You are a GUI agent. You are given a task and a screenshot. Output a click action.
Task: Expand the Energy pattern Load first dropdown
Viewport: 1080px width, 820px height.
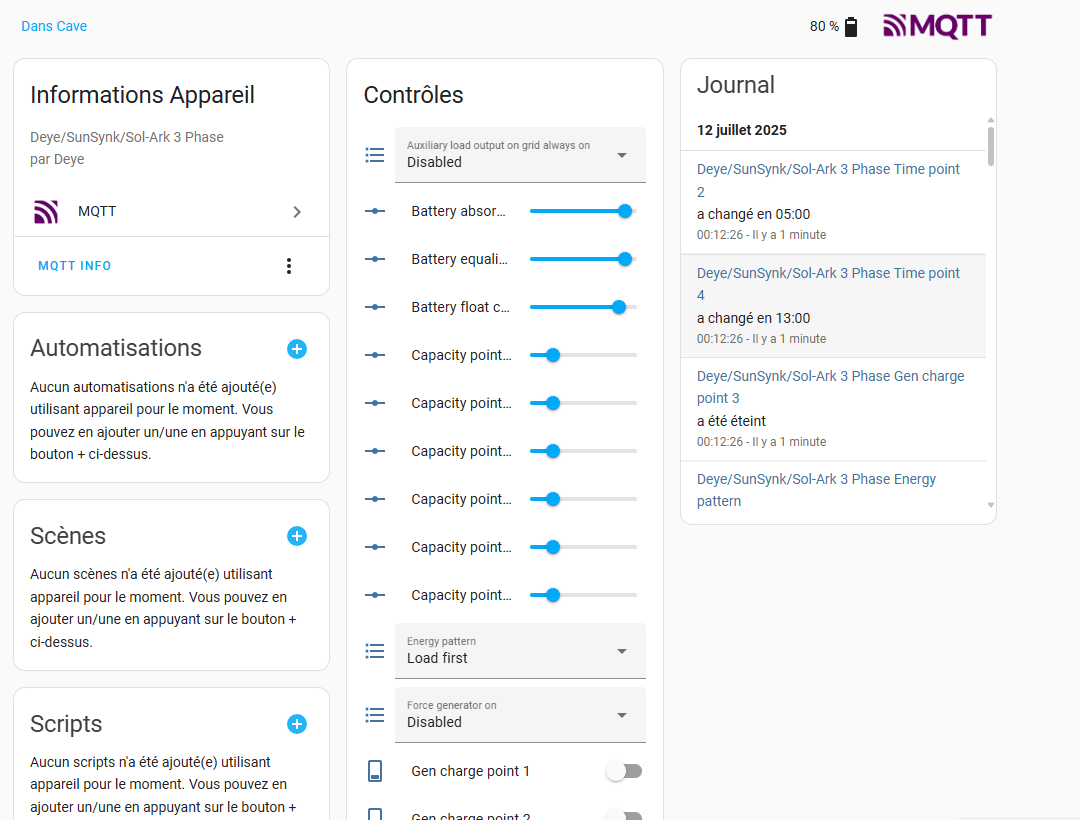[520, 651]
